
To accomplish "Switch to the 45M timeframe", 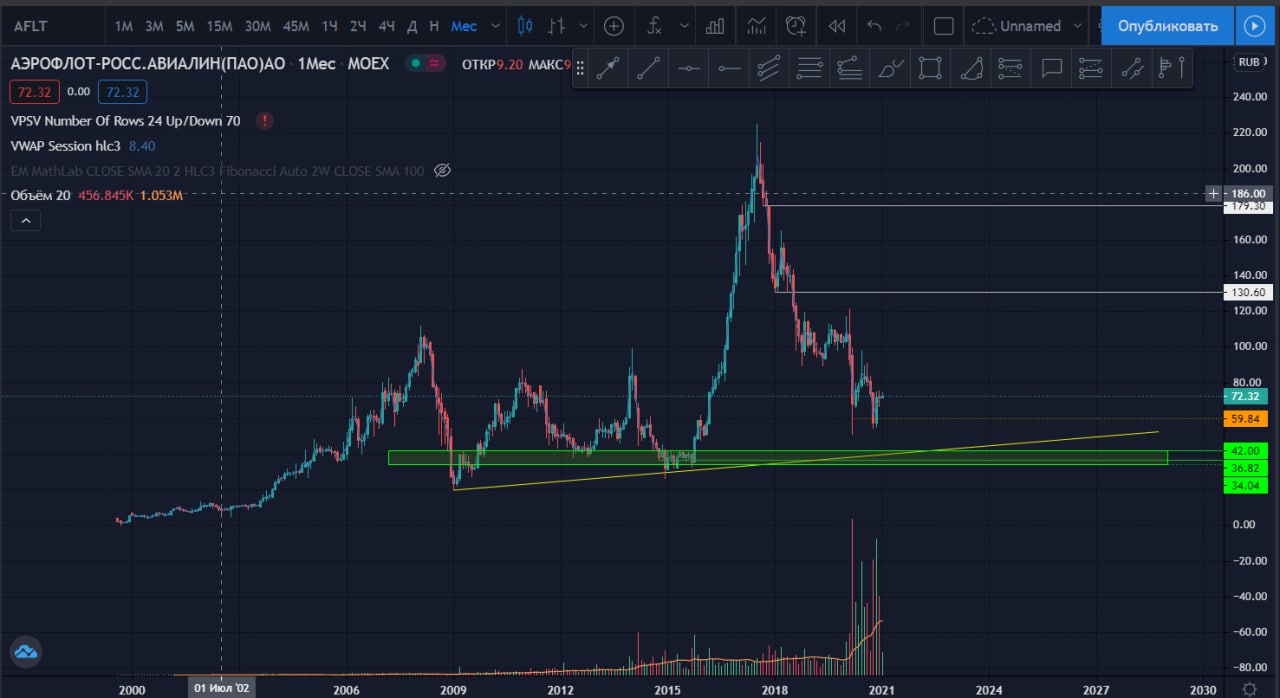I will coord(296,26).
